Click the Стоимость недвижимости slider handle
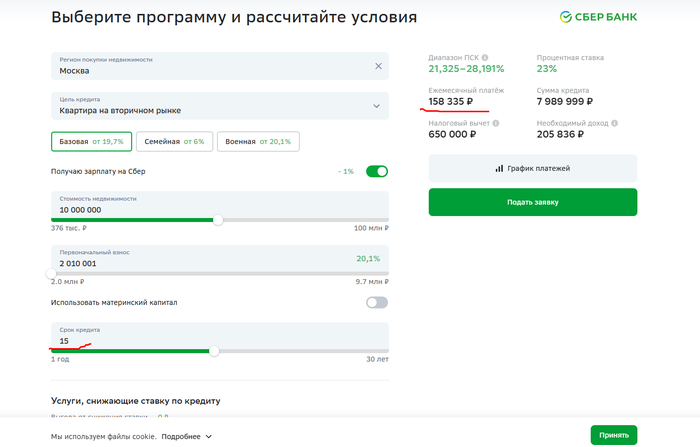 pos(219,220)
